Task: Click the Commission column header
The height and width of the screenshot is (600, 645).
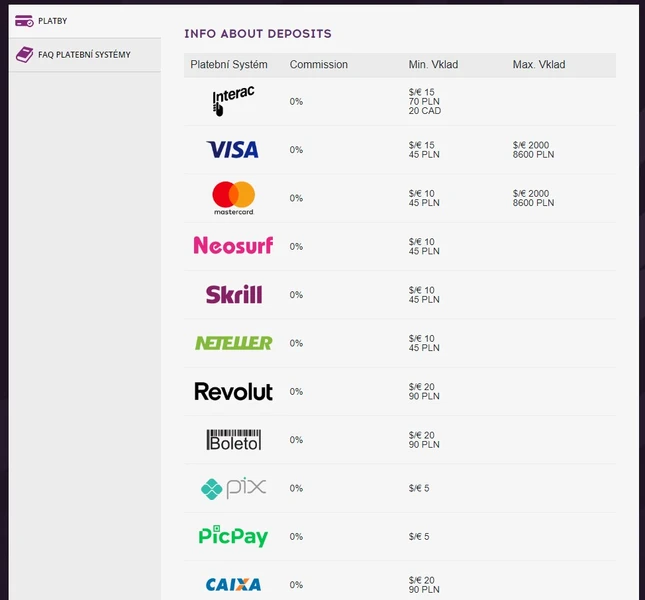Action: tap(318, 65)
